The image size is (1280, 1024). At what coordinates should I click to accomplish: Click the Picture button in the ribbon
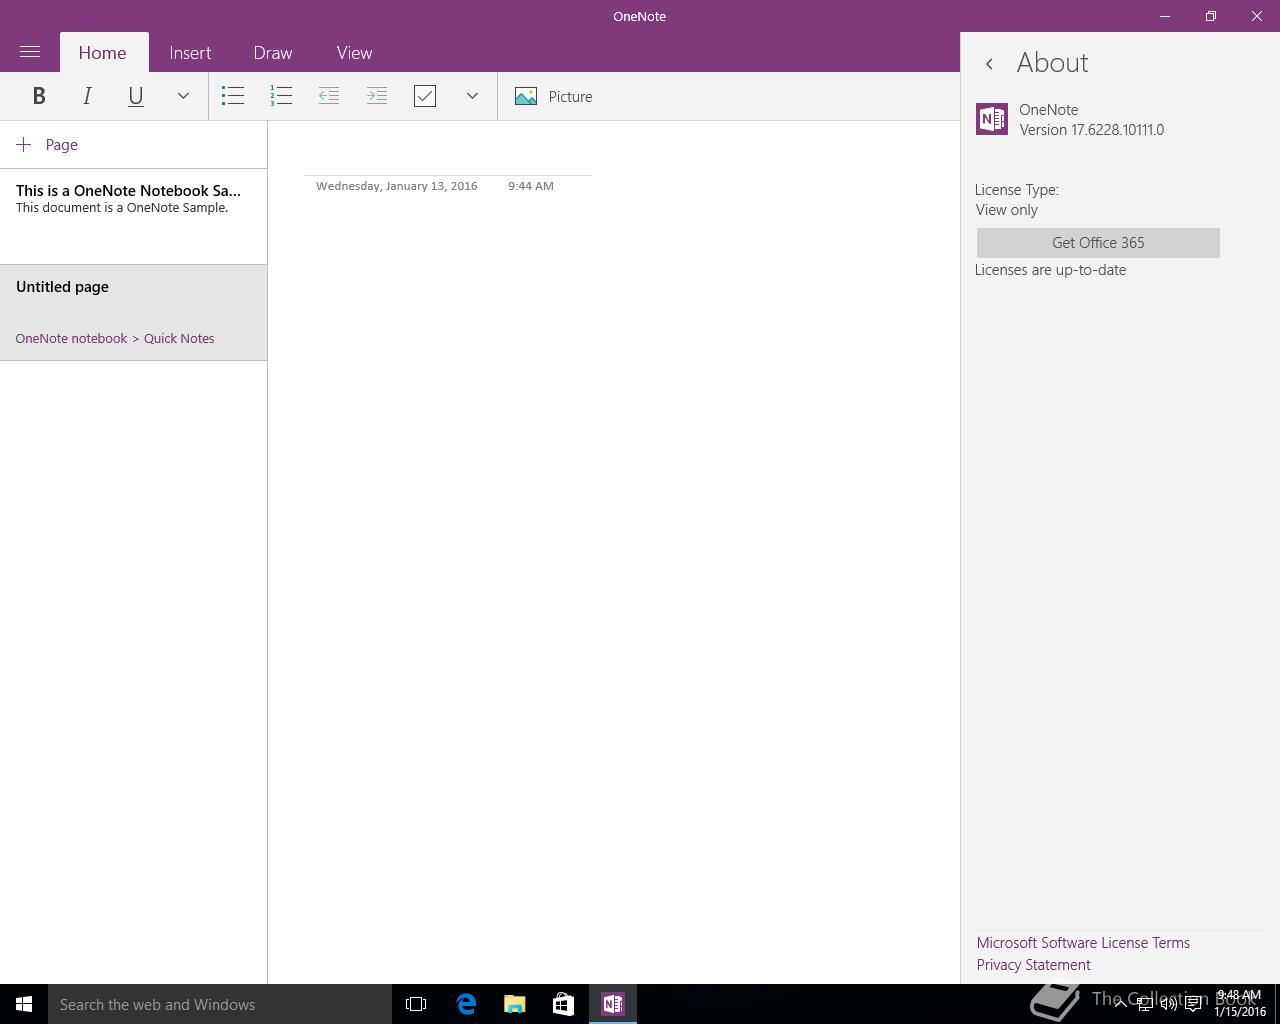554,96
